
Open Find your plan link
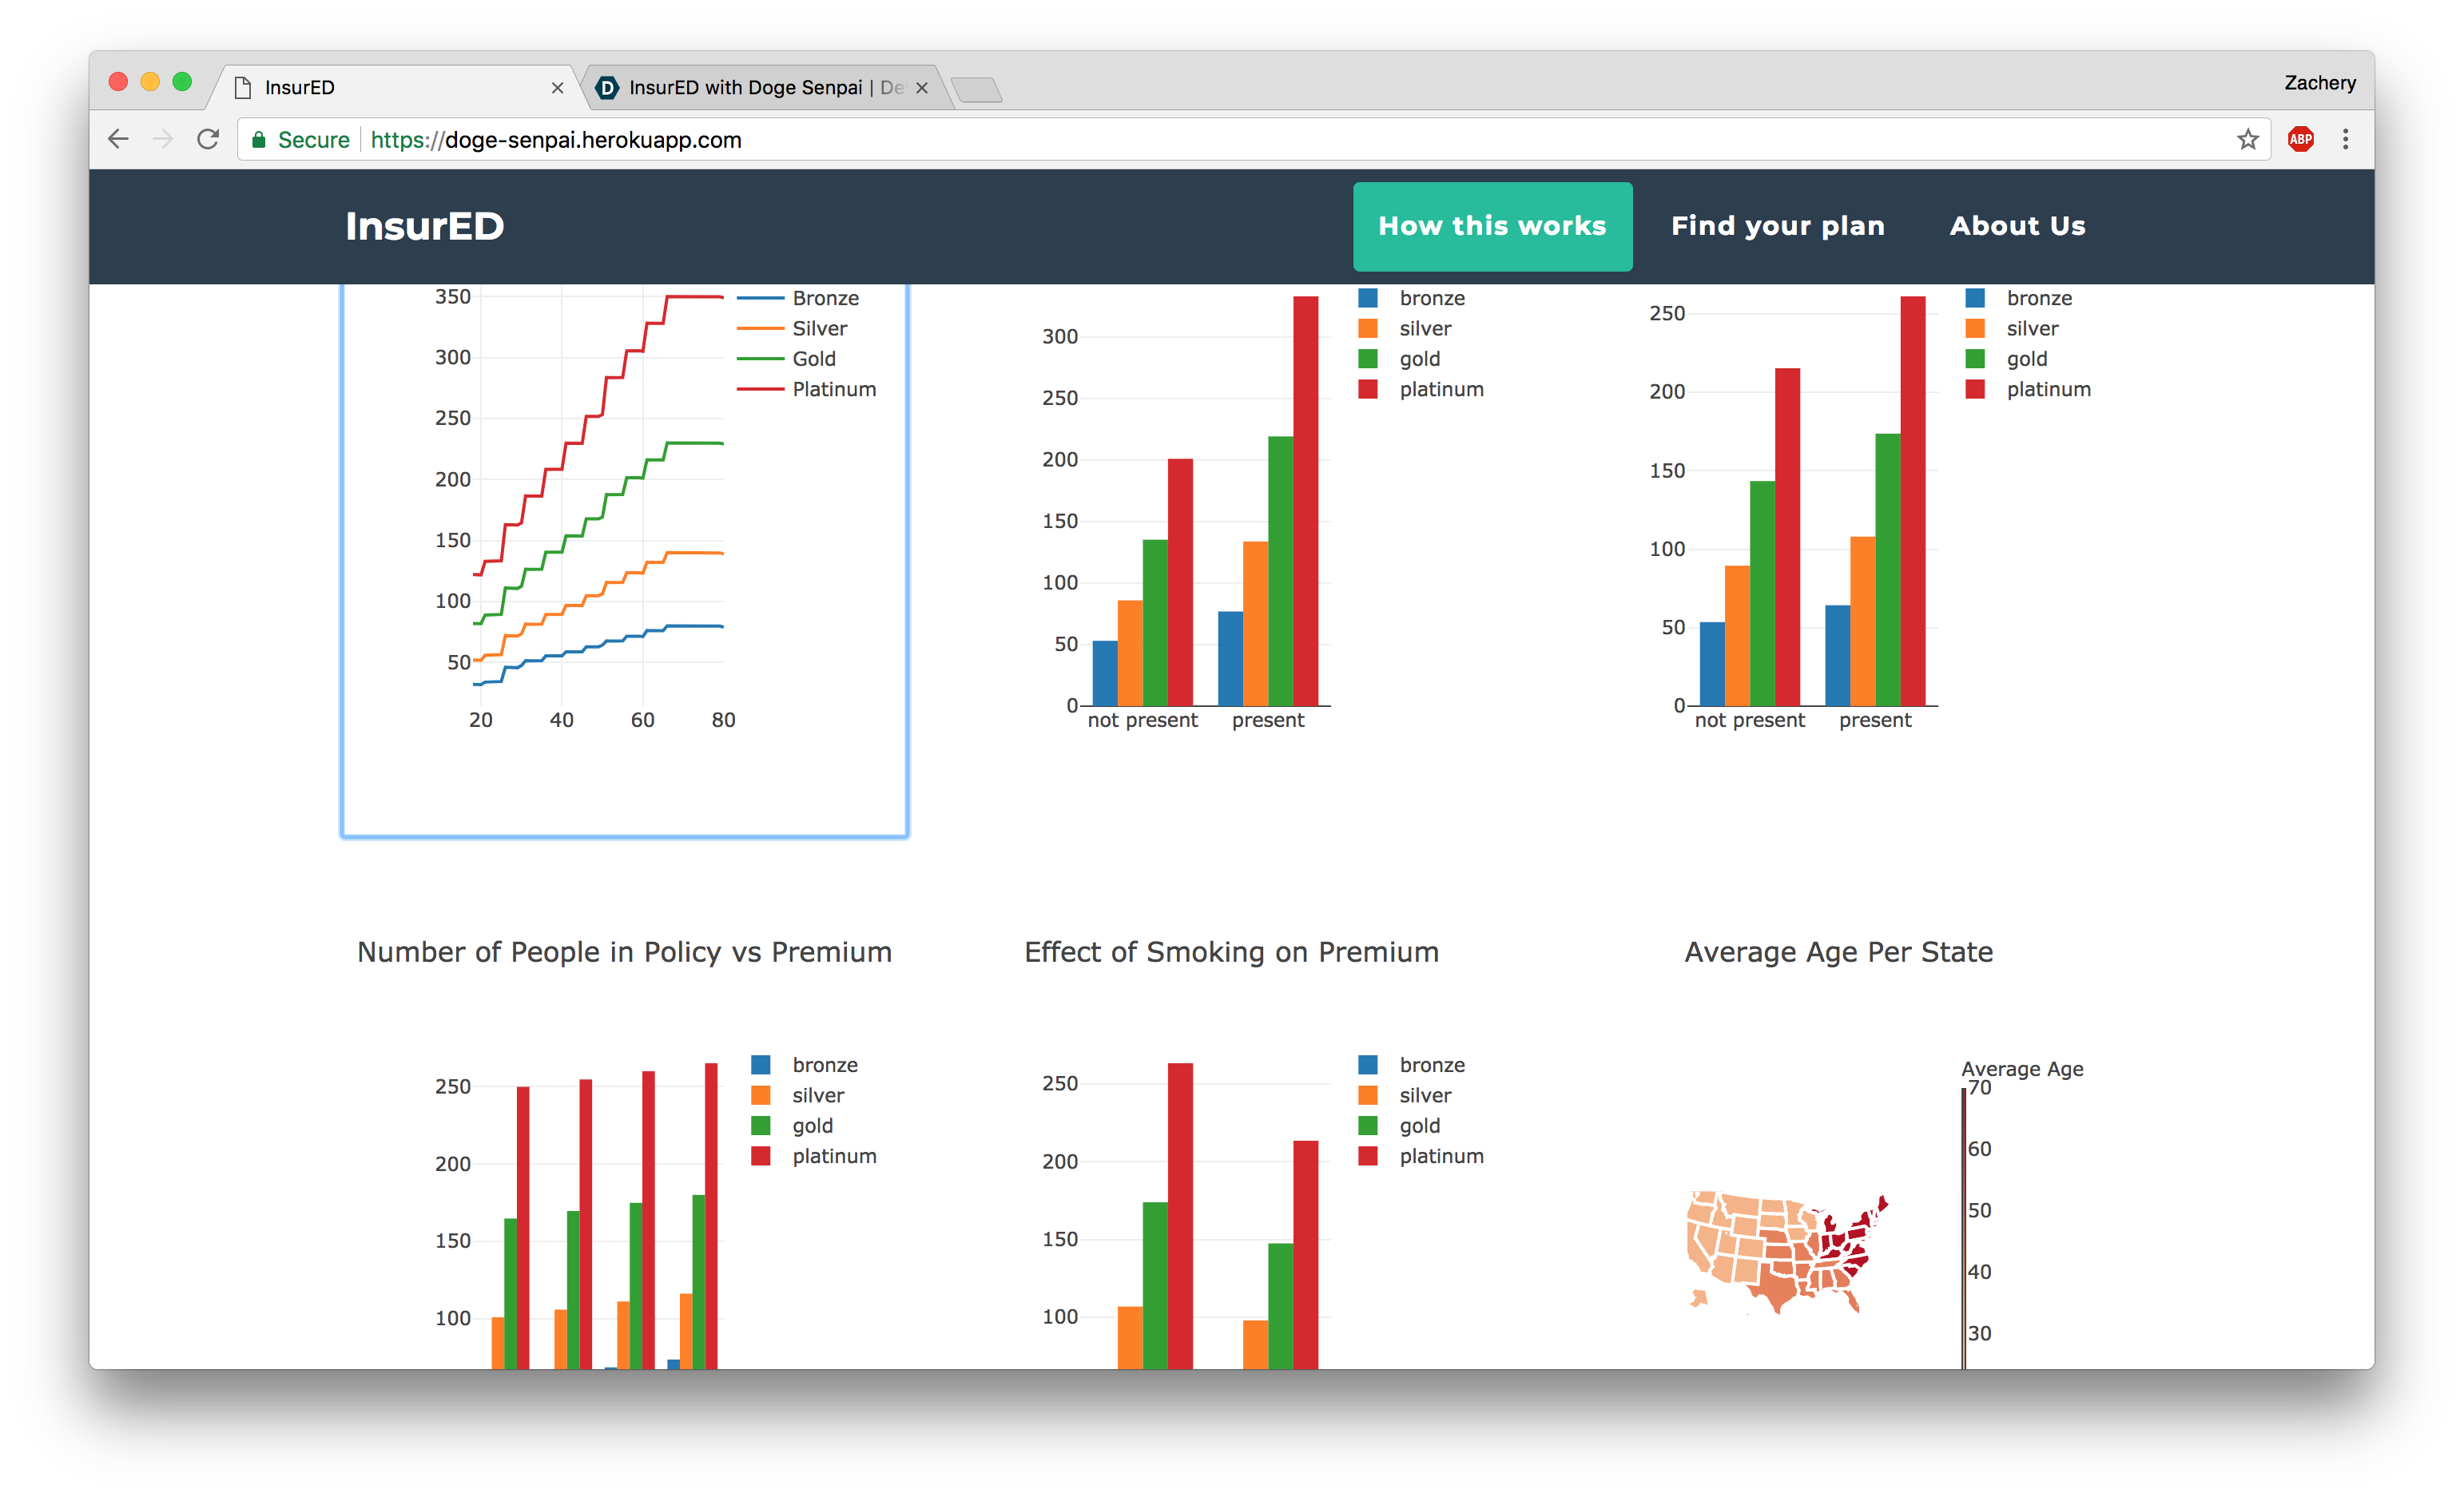pos(1777,226)
